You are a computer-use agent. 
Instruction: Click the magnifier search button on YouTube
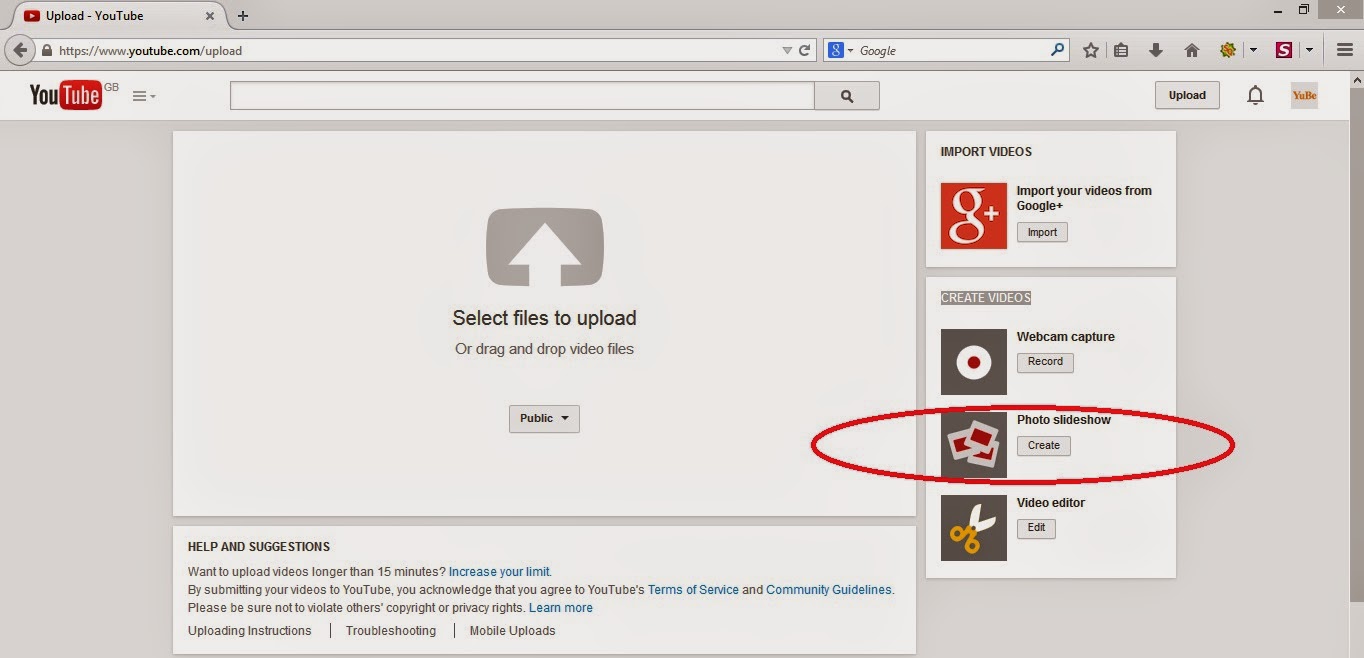tap(847, 96)
